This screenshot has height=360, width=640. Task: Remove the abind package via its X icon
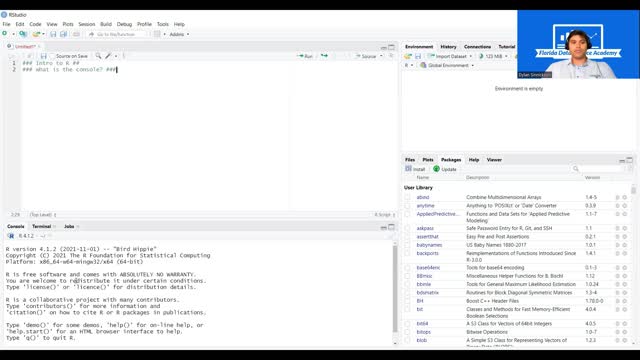624,198
